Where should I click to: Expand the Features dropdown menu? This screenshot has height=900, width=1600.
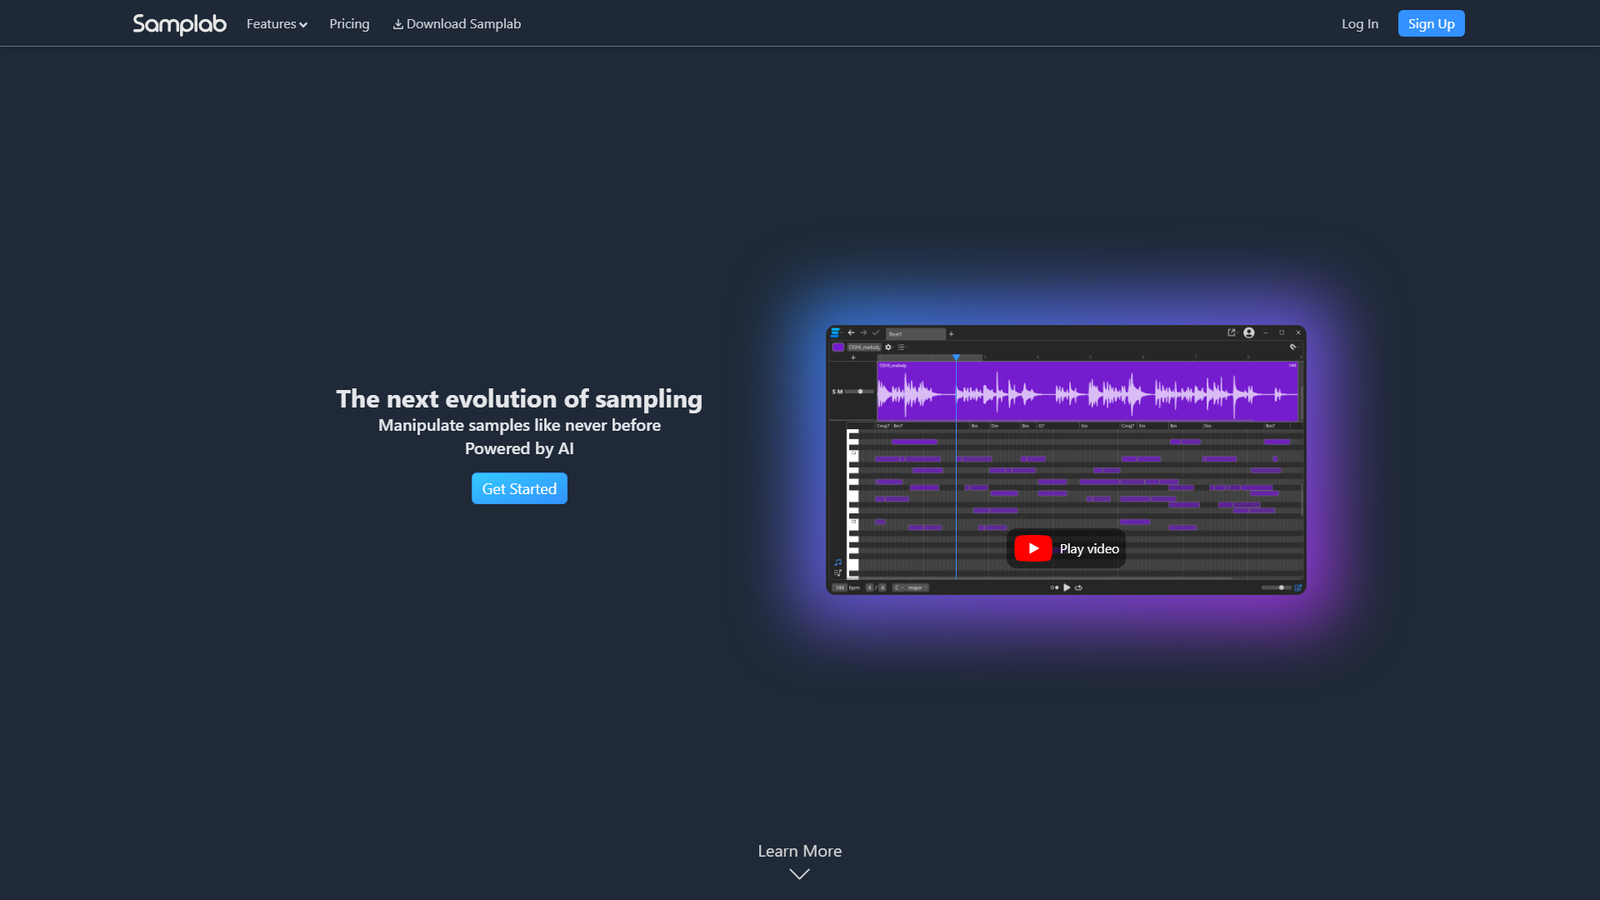point(277,24)
